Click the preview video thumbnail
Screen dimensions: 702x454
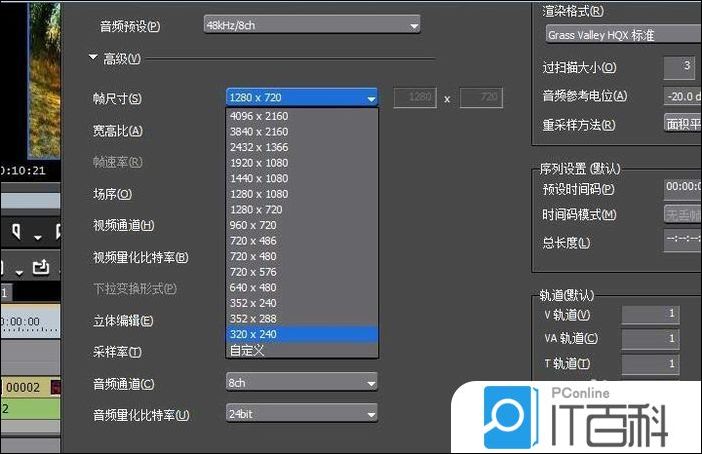(x=44, y=81)
